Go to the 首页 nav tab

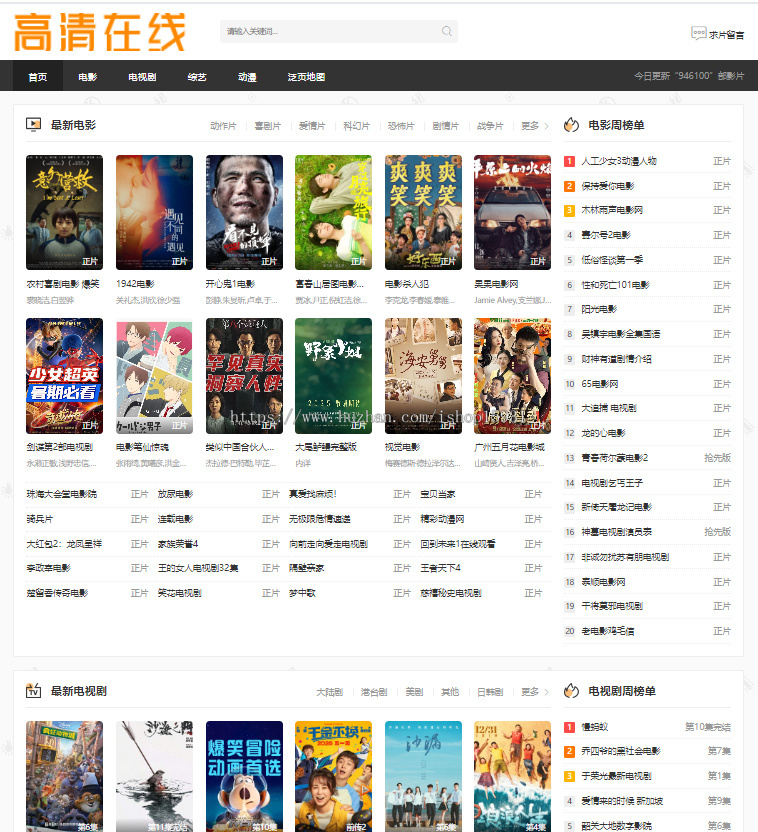(38, 77)
